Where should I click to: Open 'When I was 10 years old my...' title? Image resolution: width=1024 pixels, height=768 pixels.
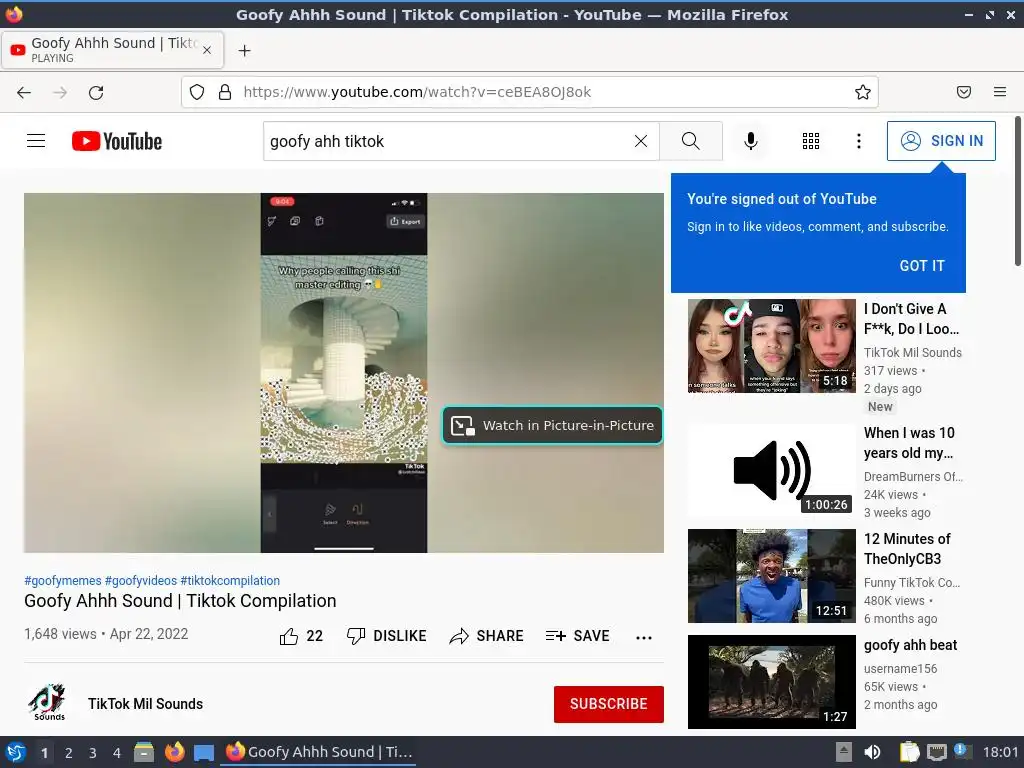(909, 443)
